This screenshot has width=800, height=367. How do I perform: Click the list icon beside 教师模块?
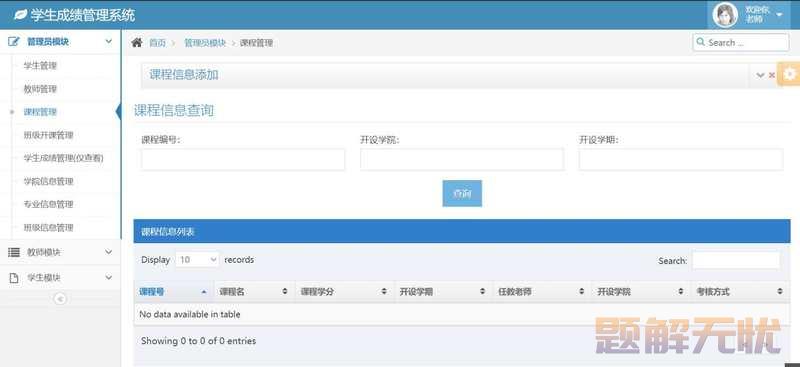(x=14, y=252)
